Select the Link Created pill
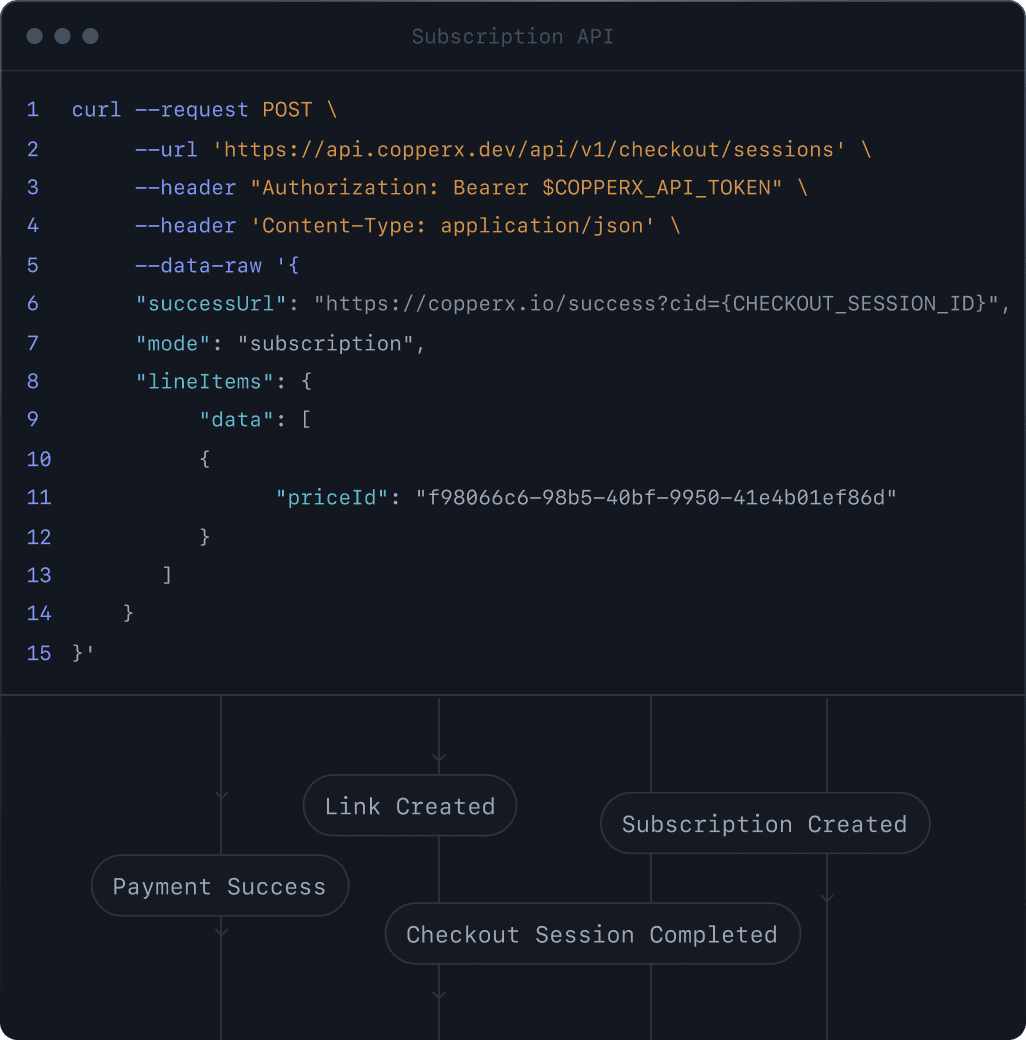The height and width of the screenshot is (1040, 1026). (410, 806)
